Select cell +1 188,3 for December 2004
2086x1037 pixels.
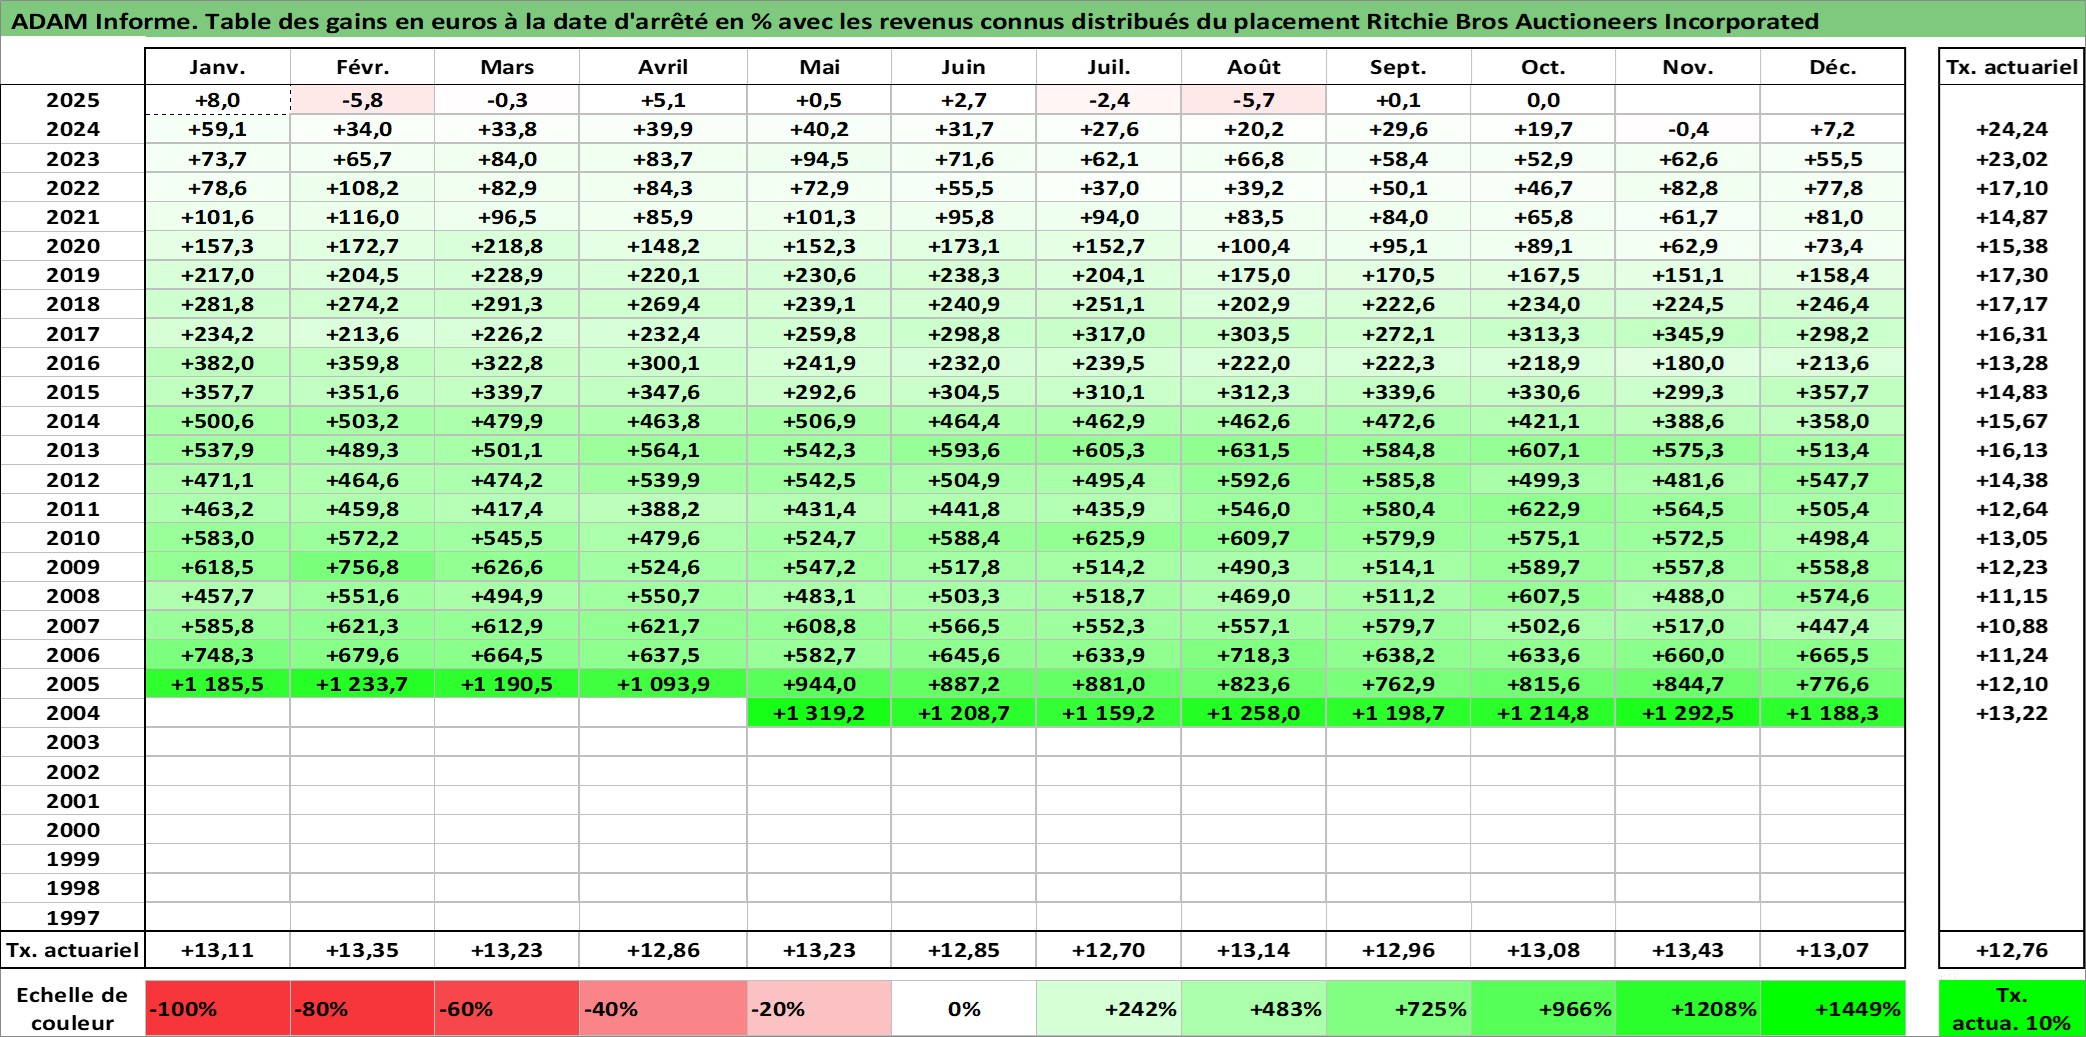pyautogui.click(x=1832, y=713)
